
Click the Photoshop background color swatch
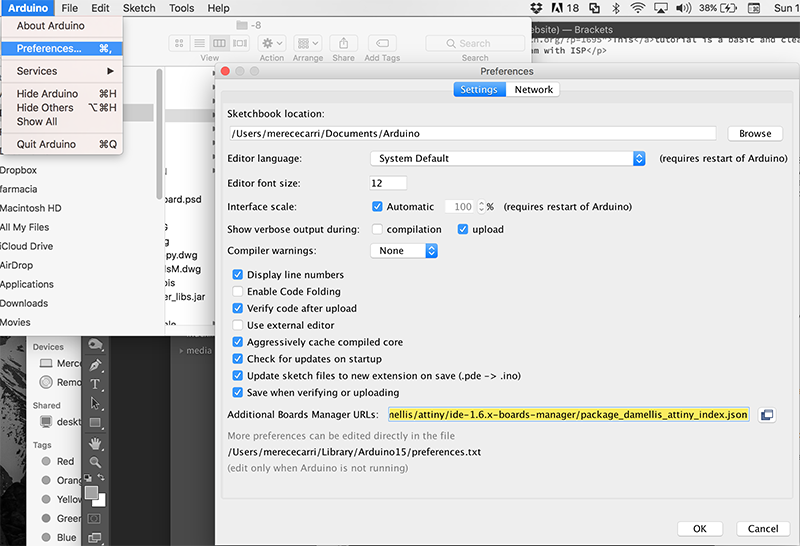(x=101, y=501)
